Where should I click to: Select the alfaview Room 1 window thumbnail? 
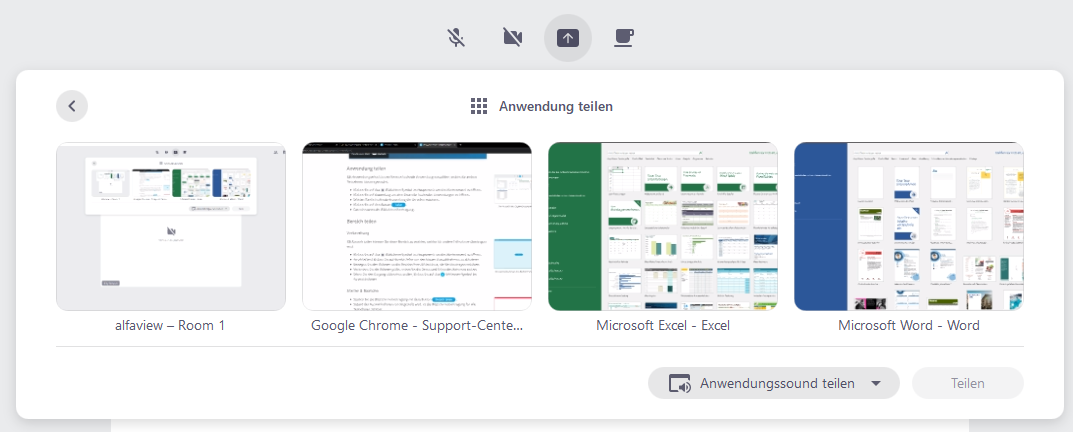pyautogui.click(x=171, y=226)
